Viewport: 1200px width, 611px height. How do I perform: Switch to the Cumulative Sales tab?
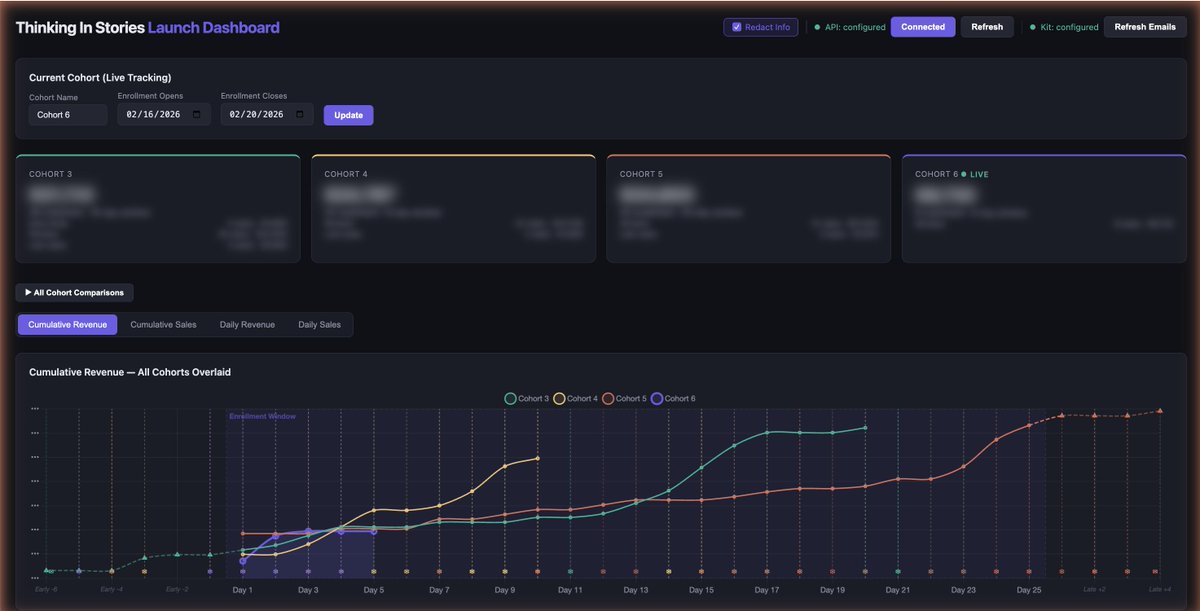[x=163, y=325]
